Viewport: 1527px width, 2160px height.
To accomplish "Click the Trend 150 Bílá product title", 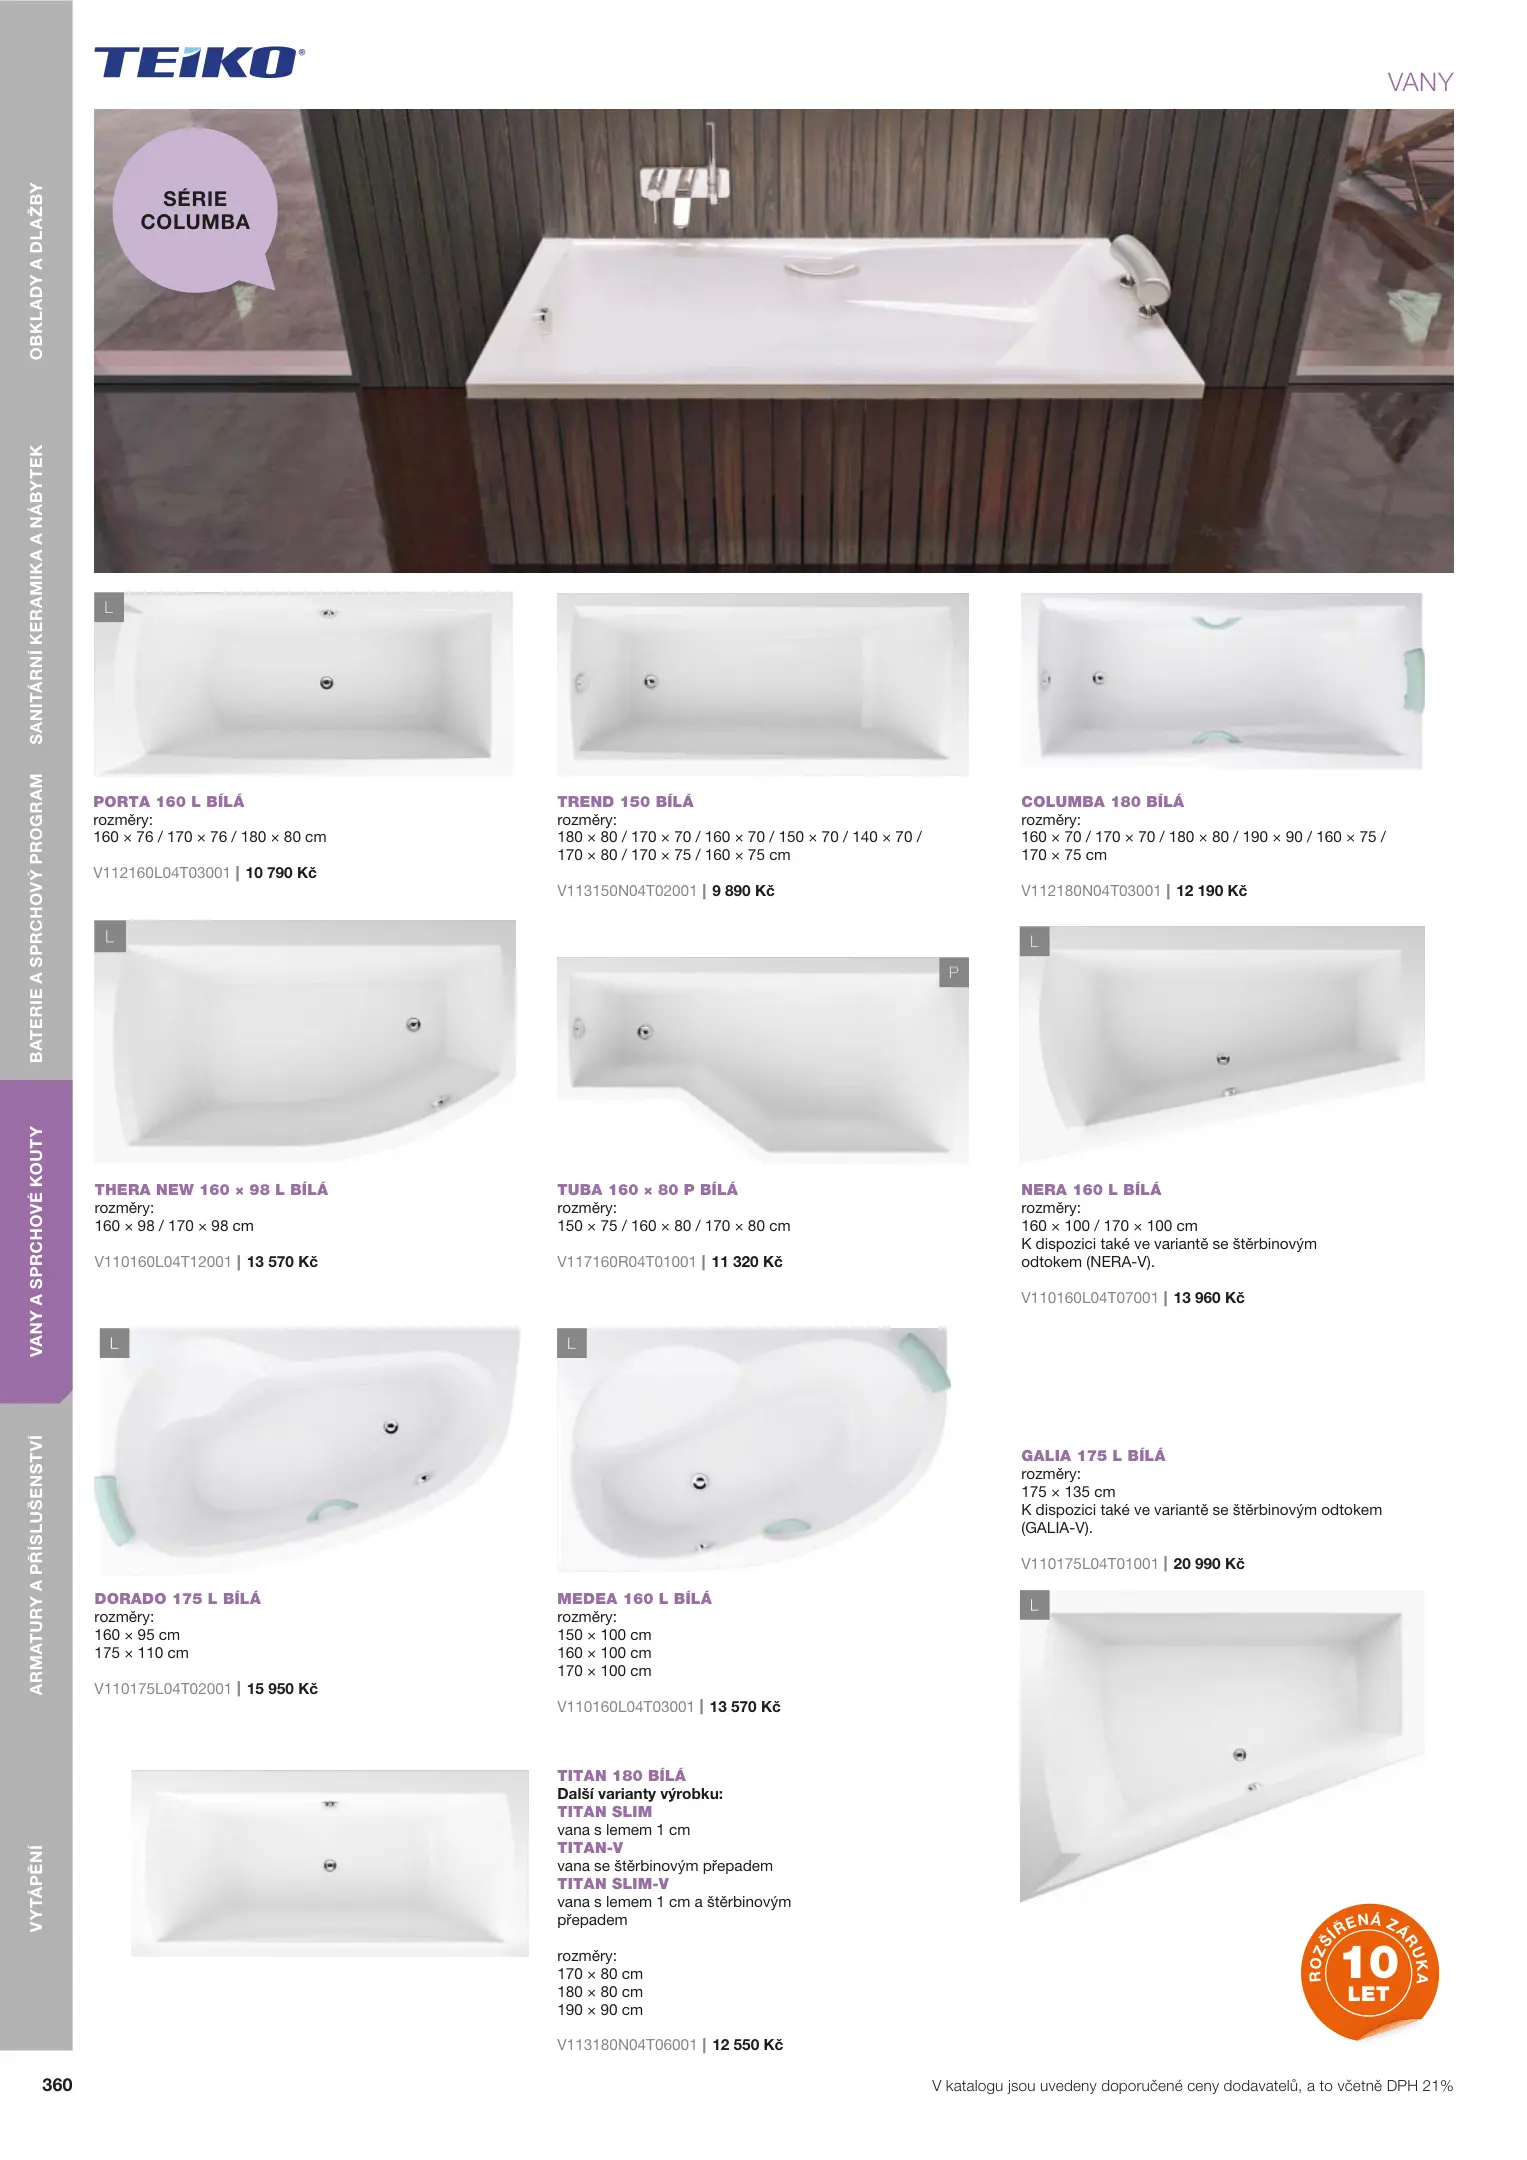I will 625,801.
